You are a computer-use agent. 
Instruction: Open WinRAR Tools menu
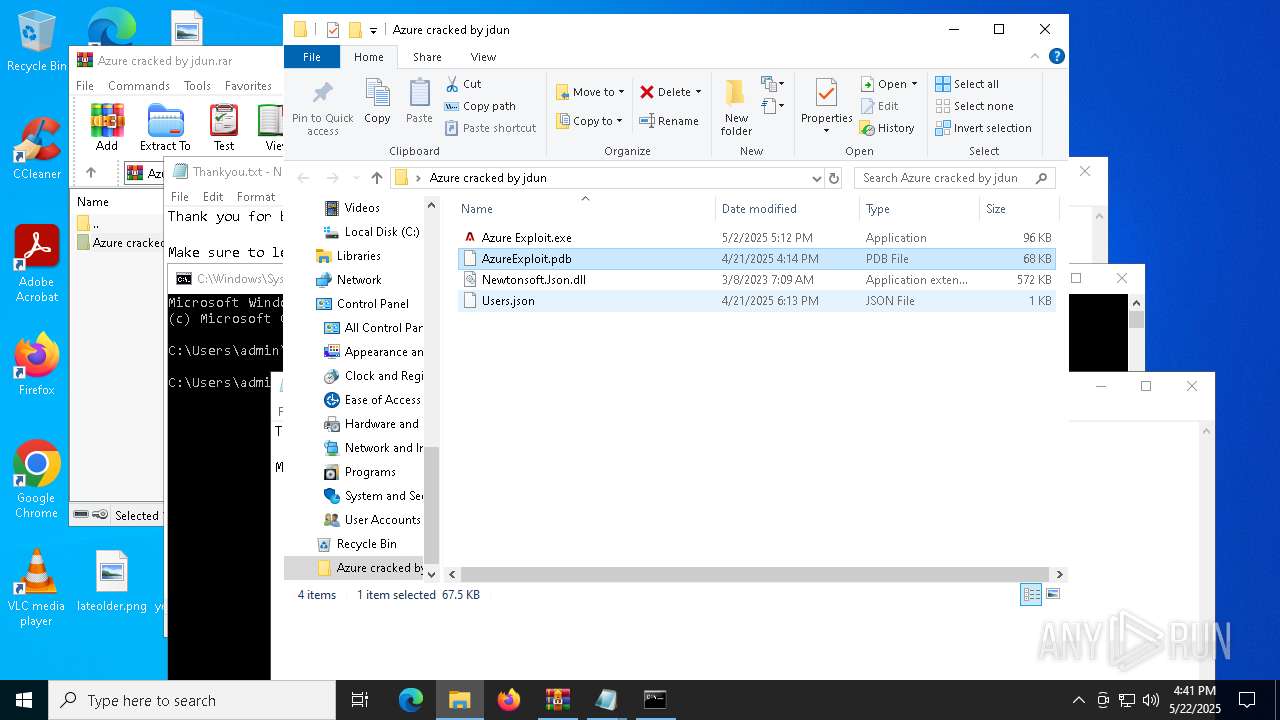(197, 86)
